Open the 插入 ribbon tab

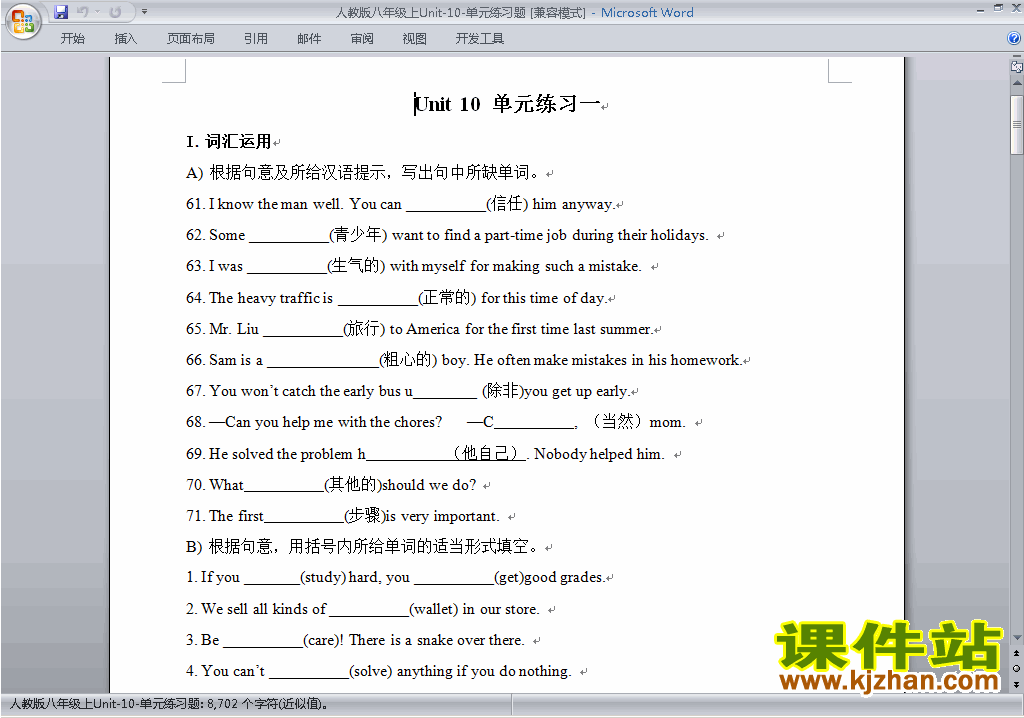coord(125,39)
